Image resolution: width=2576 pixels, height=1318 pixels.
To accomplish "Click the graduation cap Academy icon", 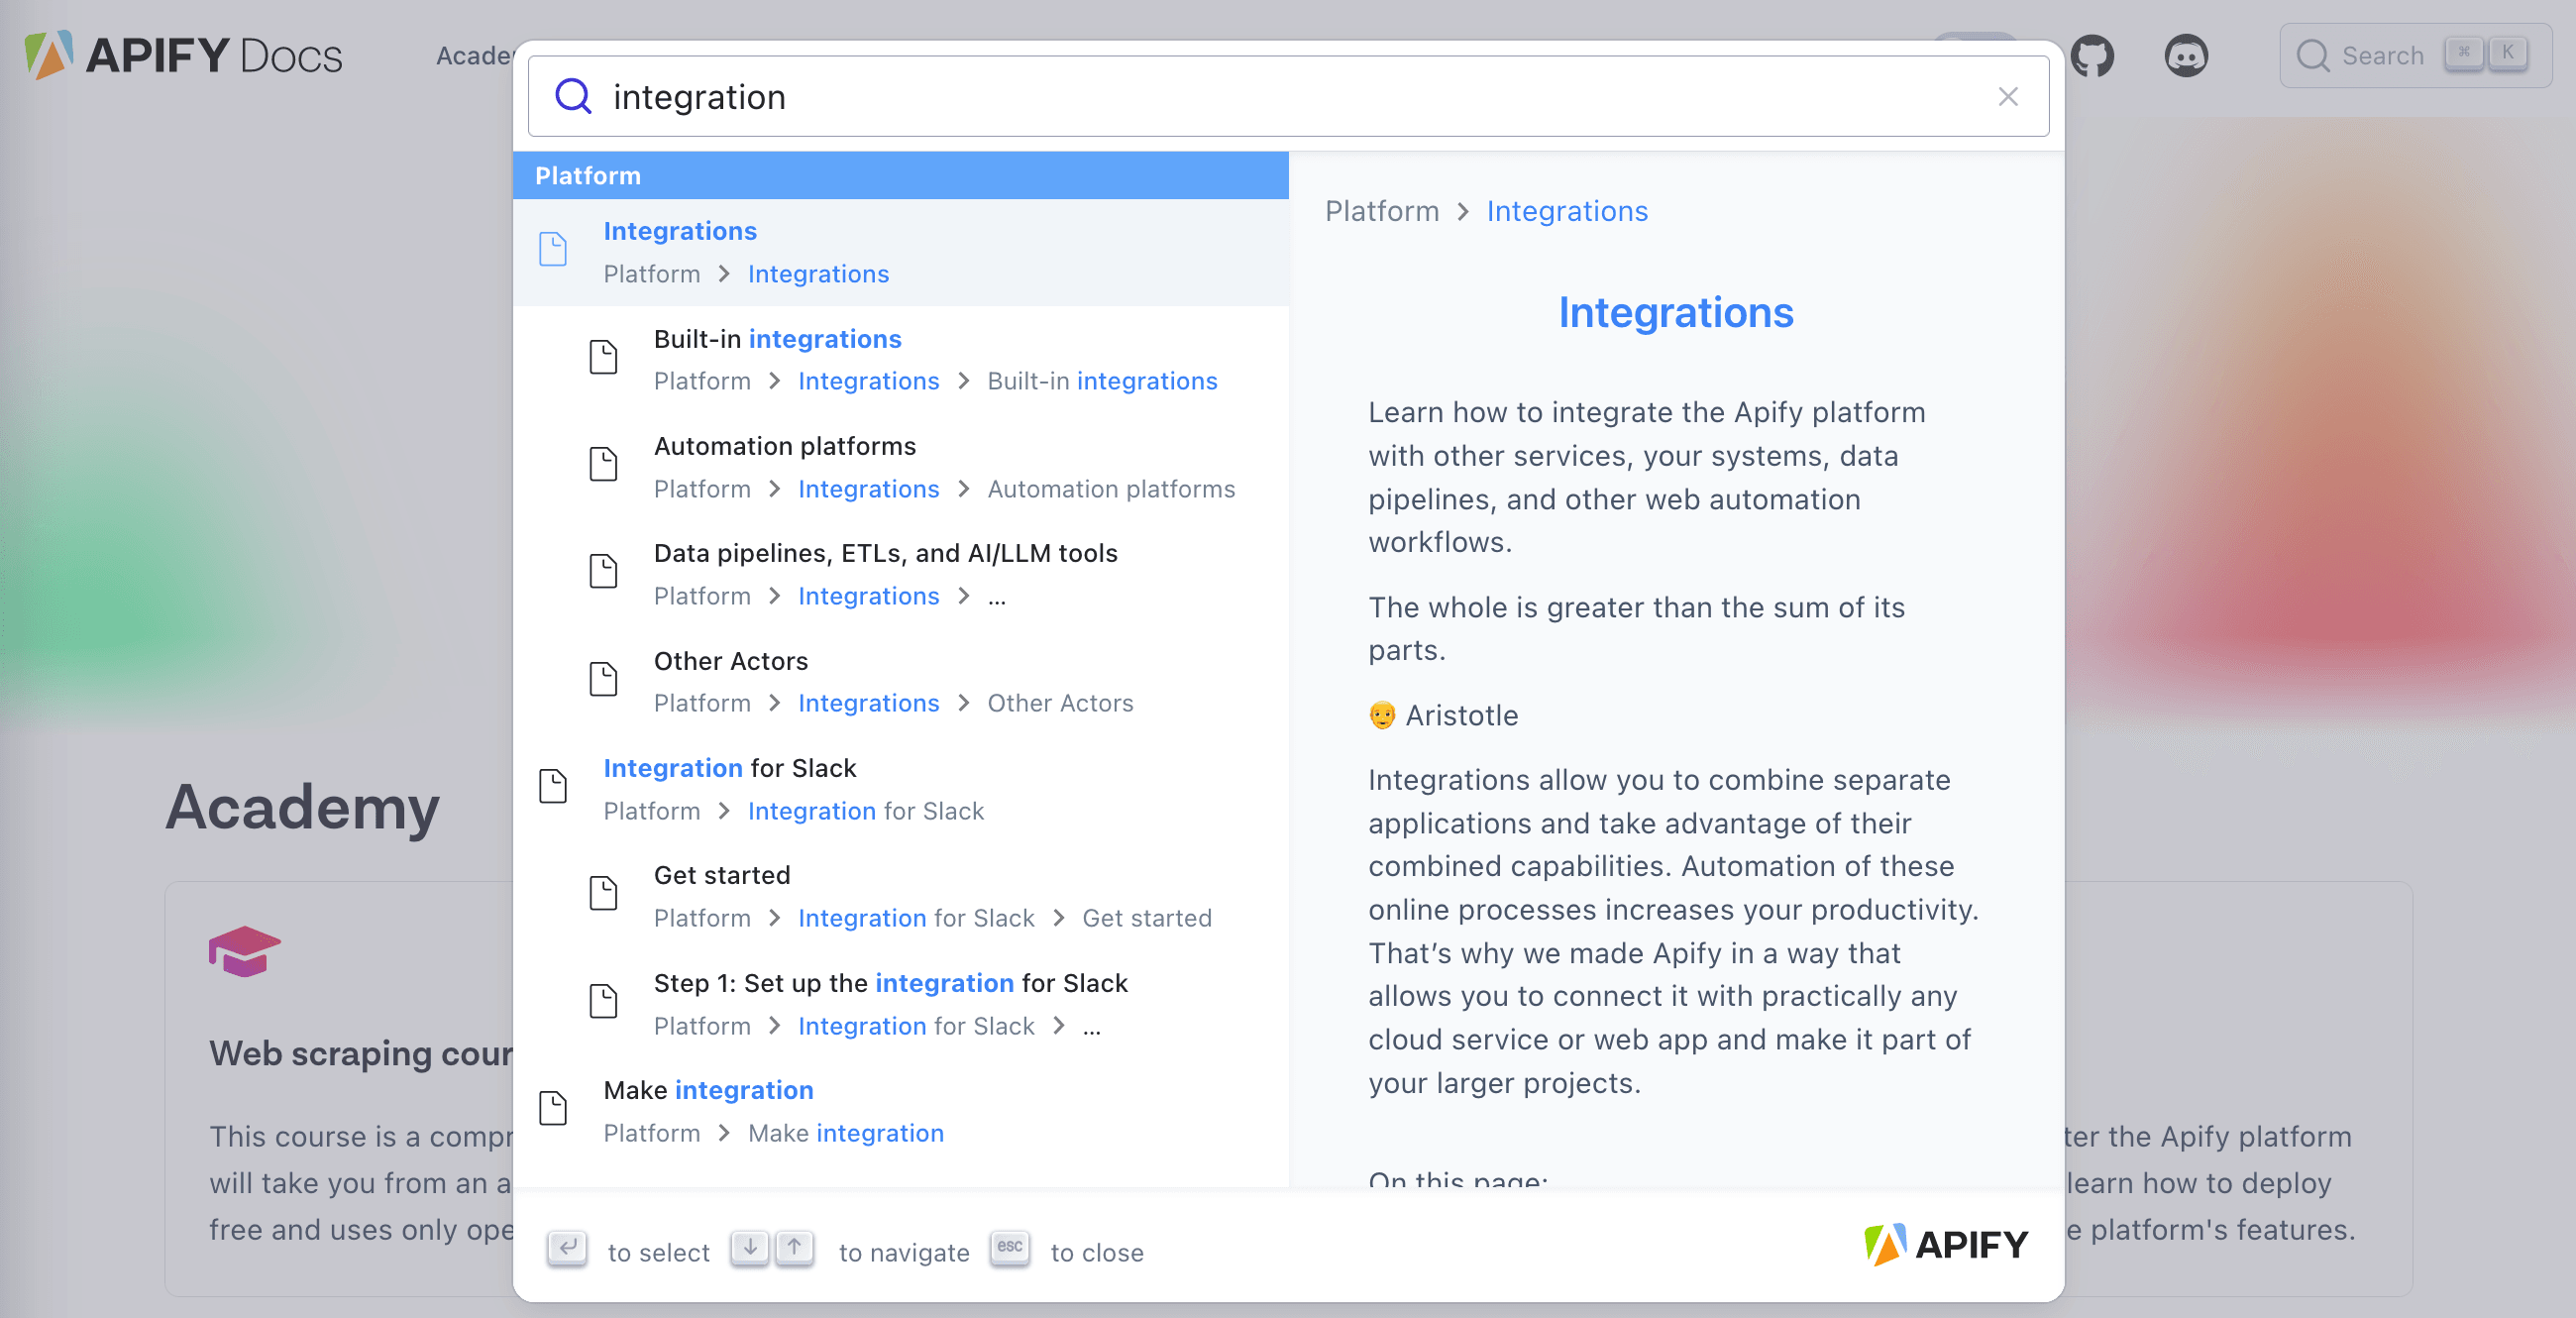I will coord(244,950).
